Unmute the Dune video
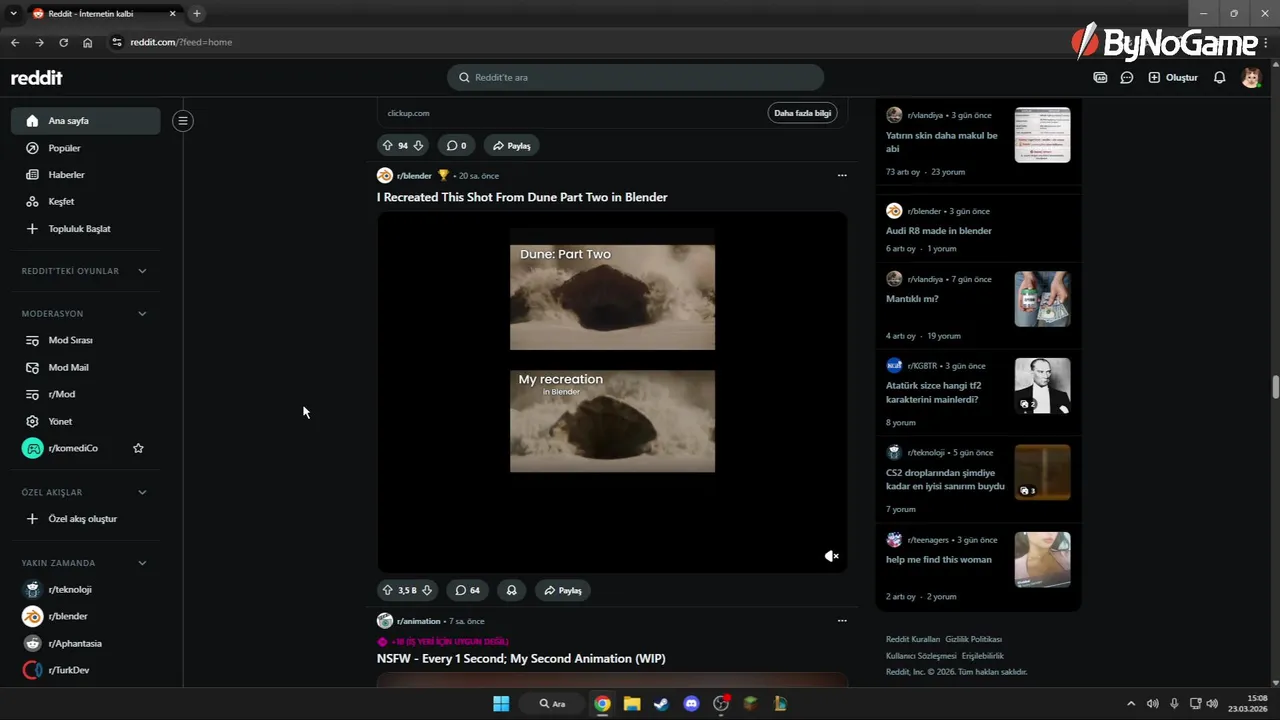The image size is (1280, 720). pos(831,556)
